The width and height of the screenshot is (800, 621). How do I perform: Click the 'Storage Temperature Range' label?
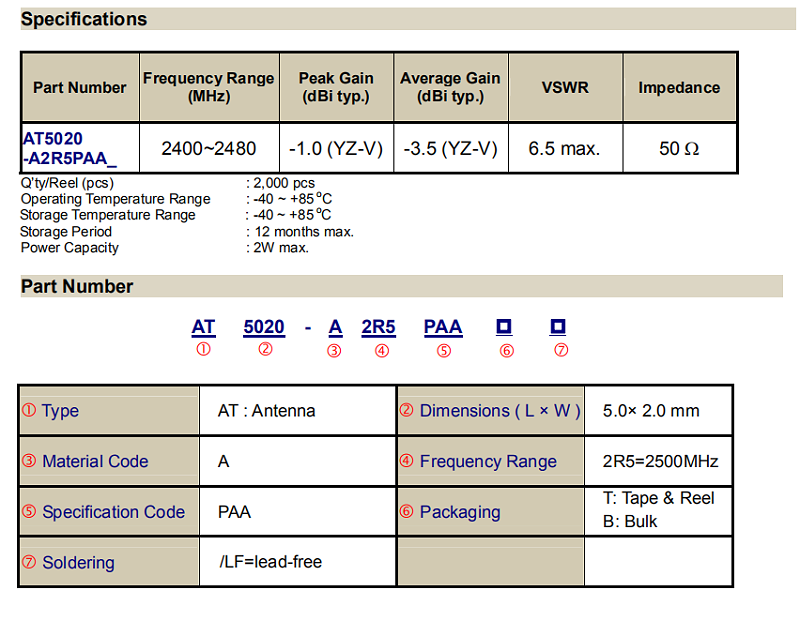pyautogui.click(x=108, y=215)
